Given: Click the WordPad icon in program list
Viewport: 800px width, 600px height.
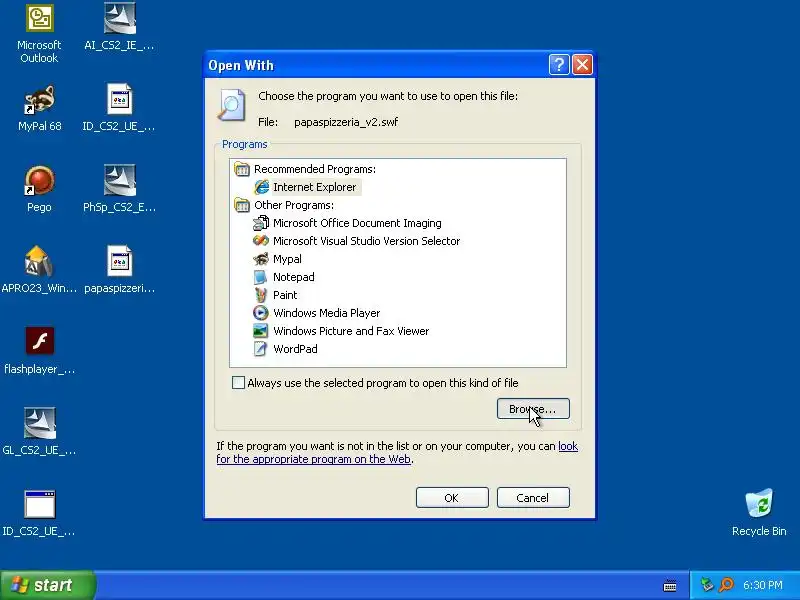Looking at the screenshot, I should click(x=261, y=349).
